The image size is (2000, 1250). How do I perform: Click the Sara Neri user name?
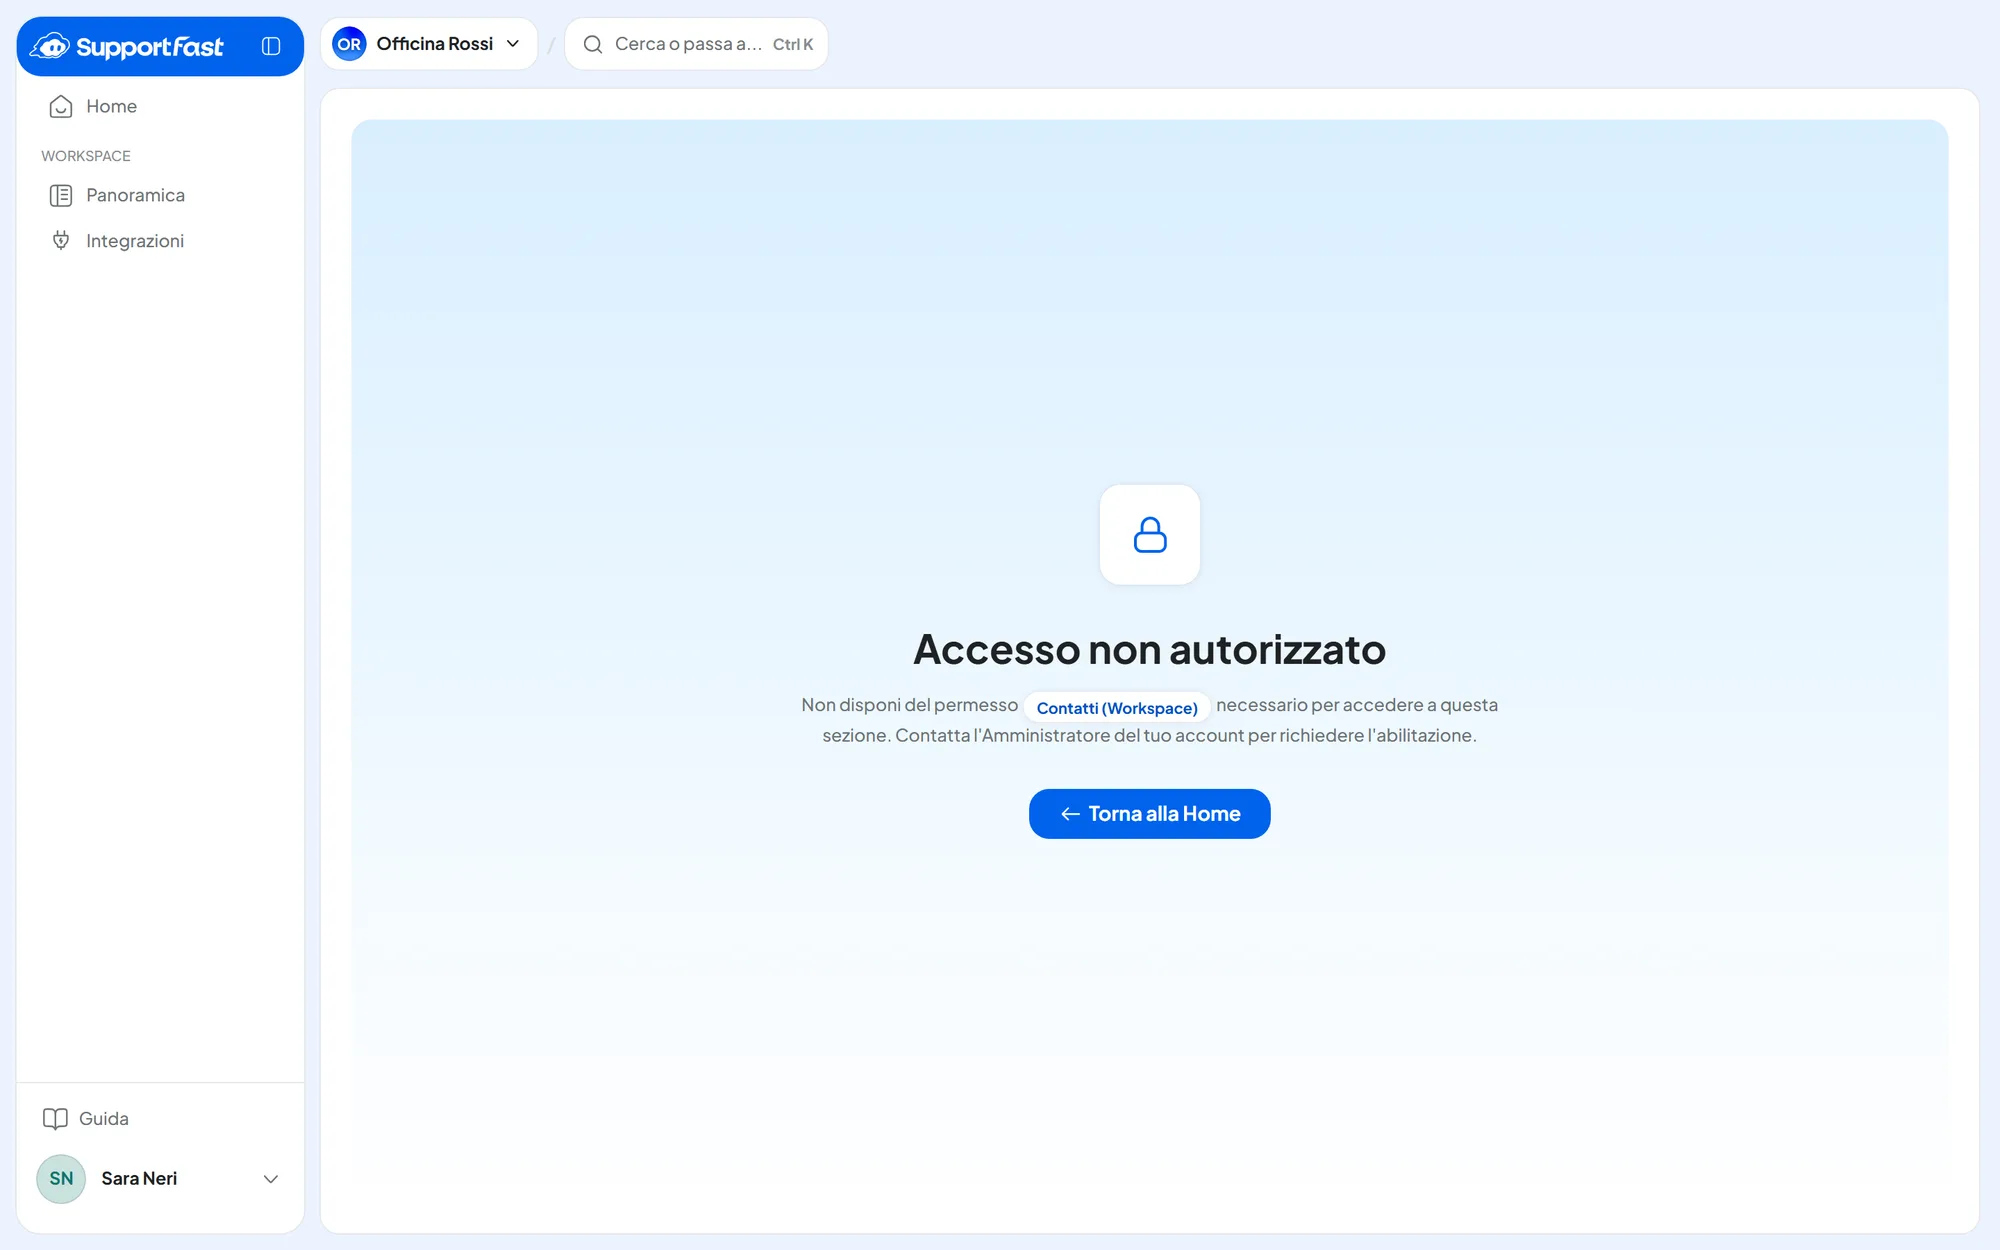click(139, 1179)
